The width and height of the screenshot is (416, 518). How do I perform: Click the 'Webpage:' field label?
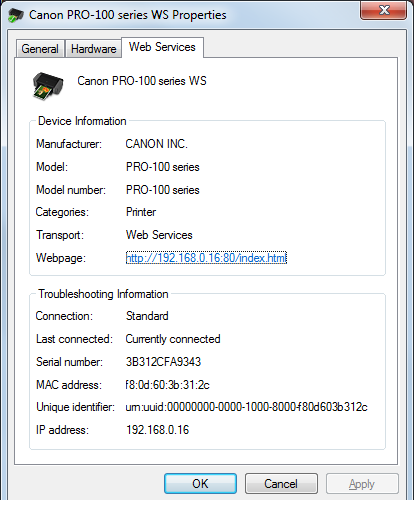coord(61,258)
